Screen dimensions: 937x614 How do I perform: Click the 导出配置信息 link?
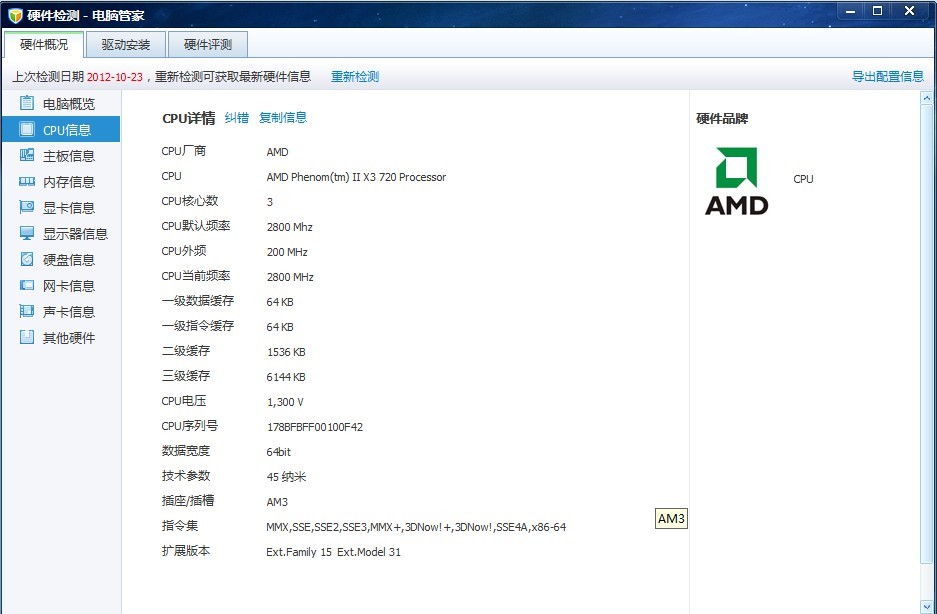pos(887,77)
